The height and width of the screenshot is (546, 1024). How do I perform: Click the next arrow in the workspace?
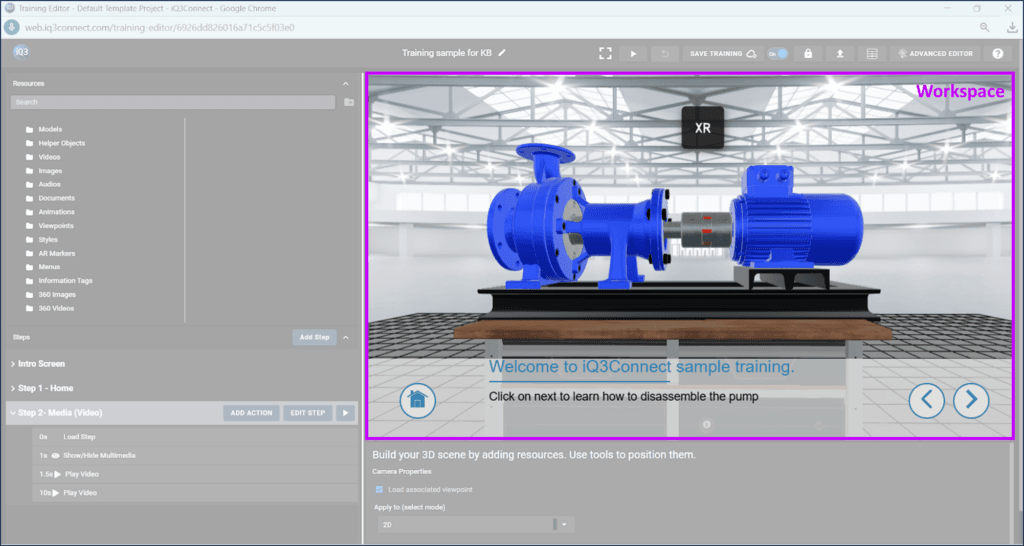971,400
